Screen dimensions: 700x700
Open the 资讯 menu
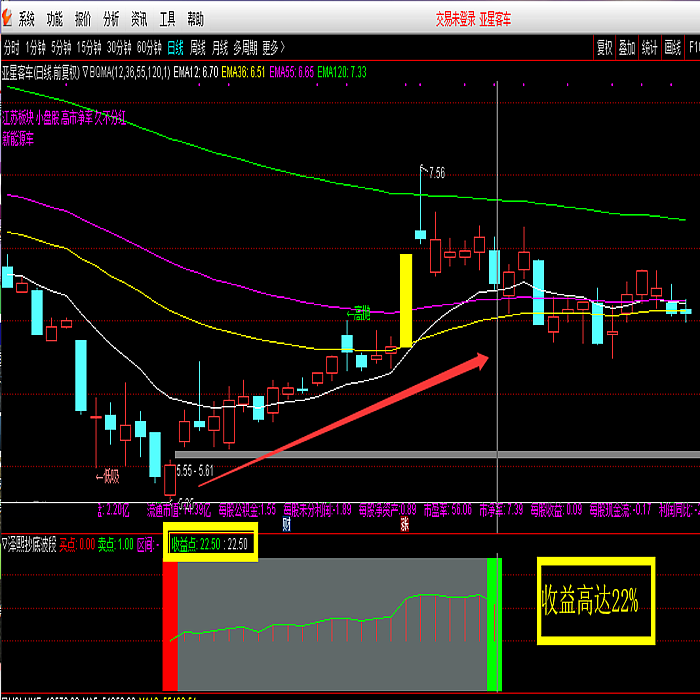(x=139, y=19)
